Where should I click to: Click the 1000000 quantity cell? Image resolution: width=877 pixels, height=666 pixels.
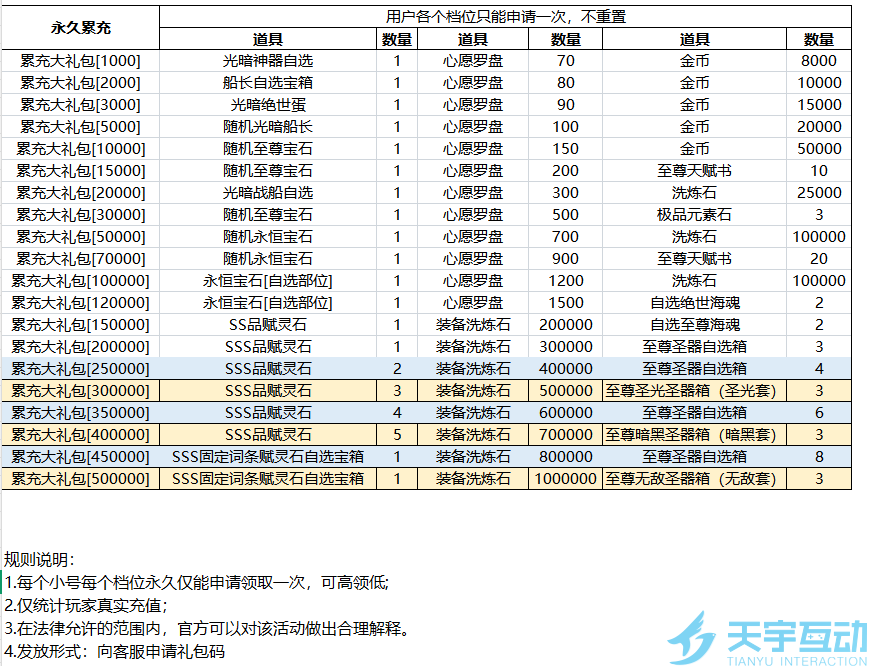(x=565, y=479)
